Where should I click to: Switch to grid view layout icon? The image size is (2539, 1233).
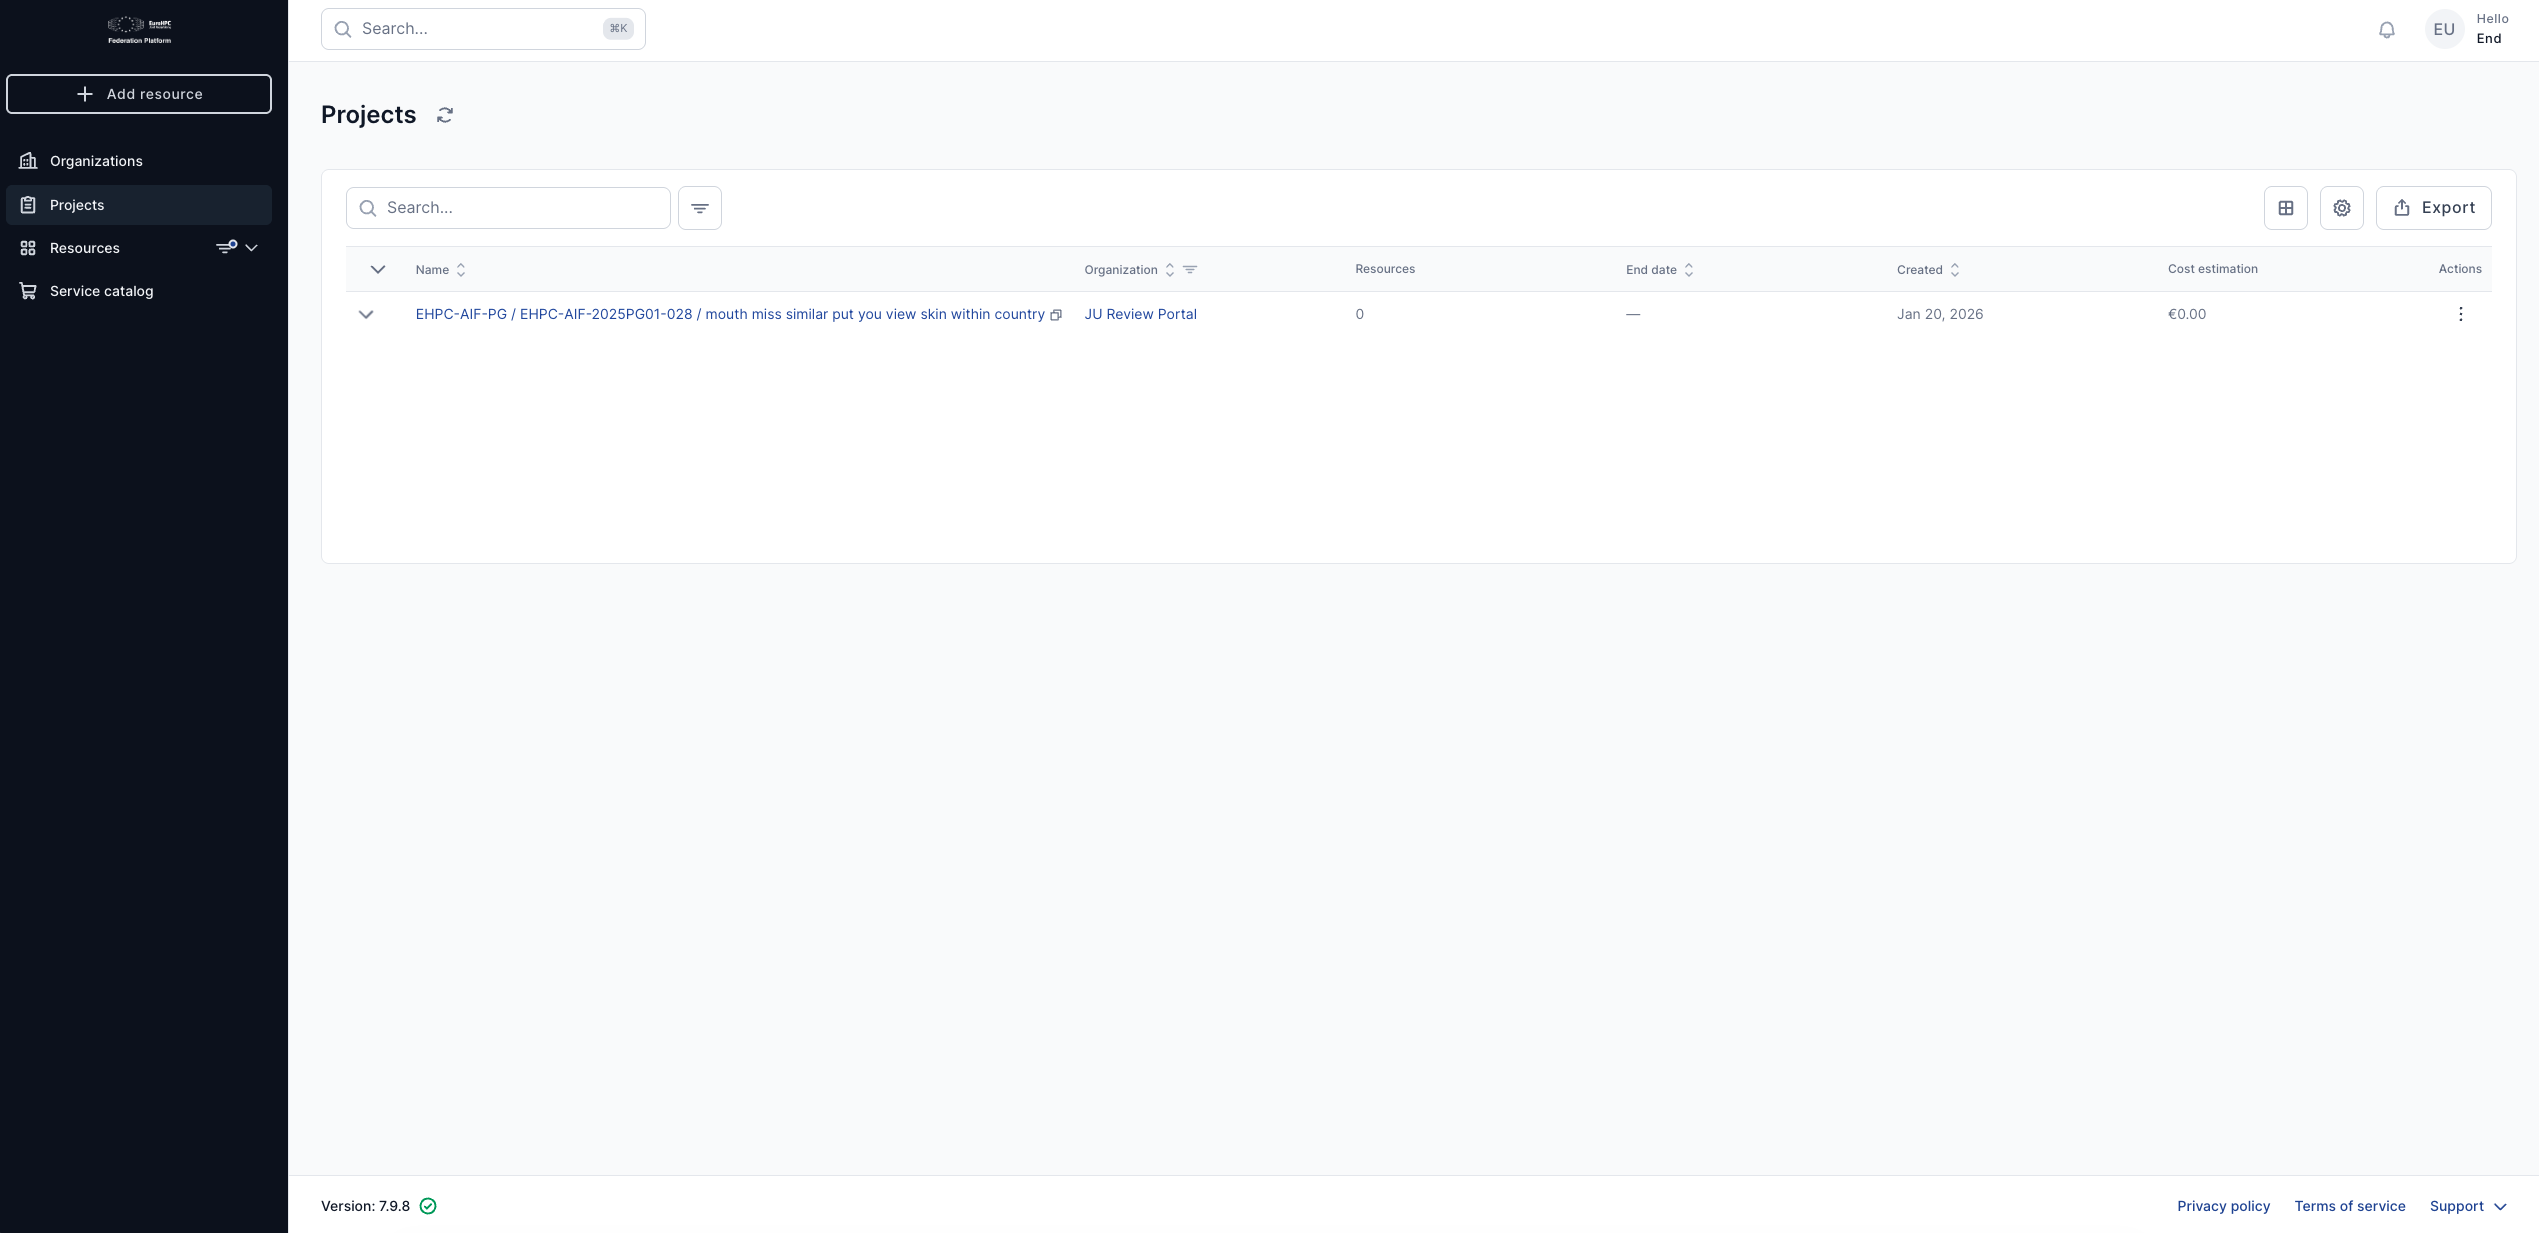(x=2285, y=208)
